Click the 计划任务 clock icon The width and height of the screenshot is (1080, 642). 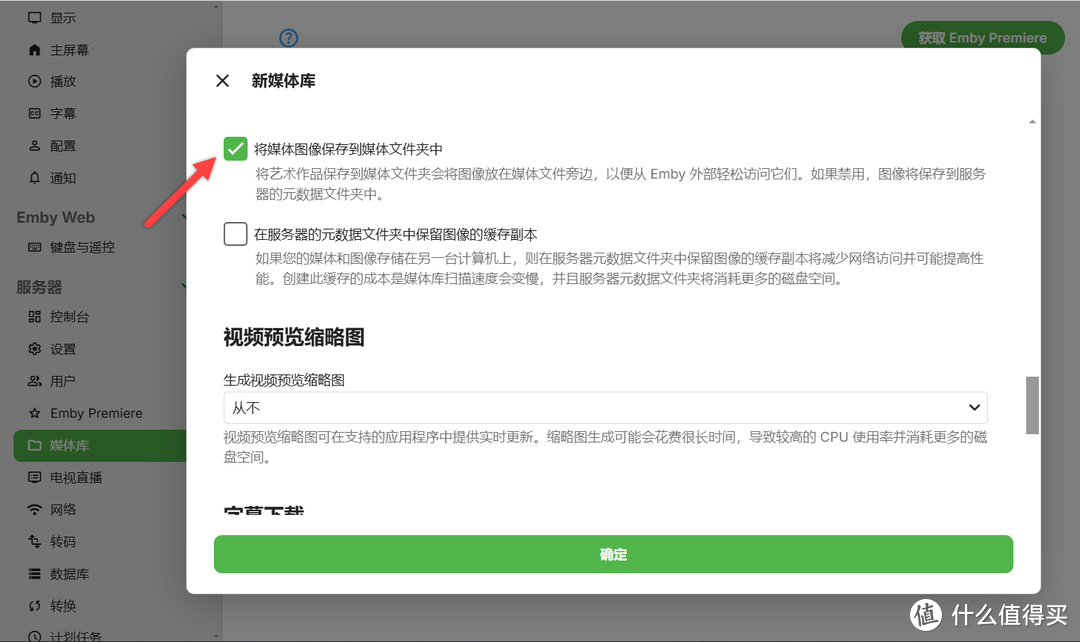34,636
